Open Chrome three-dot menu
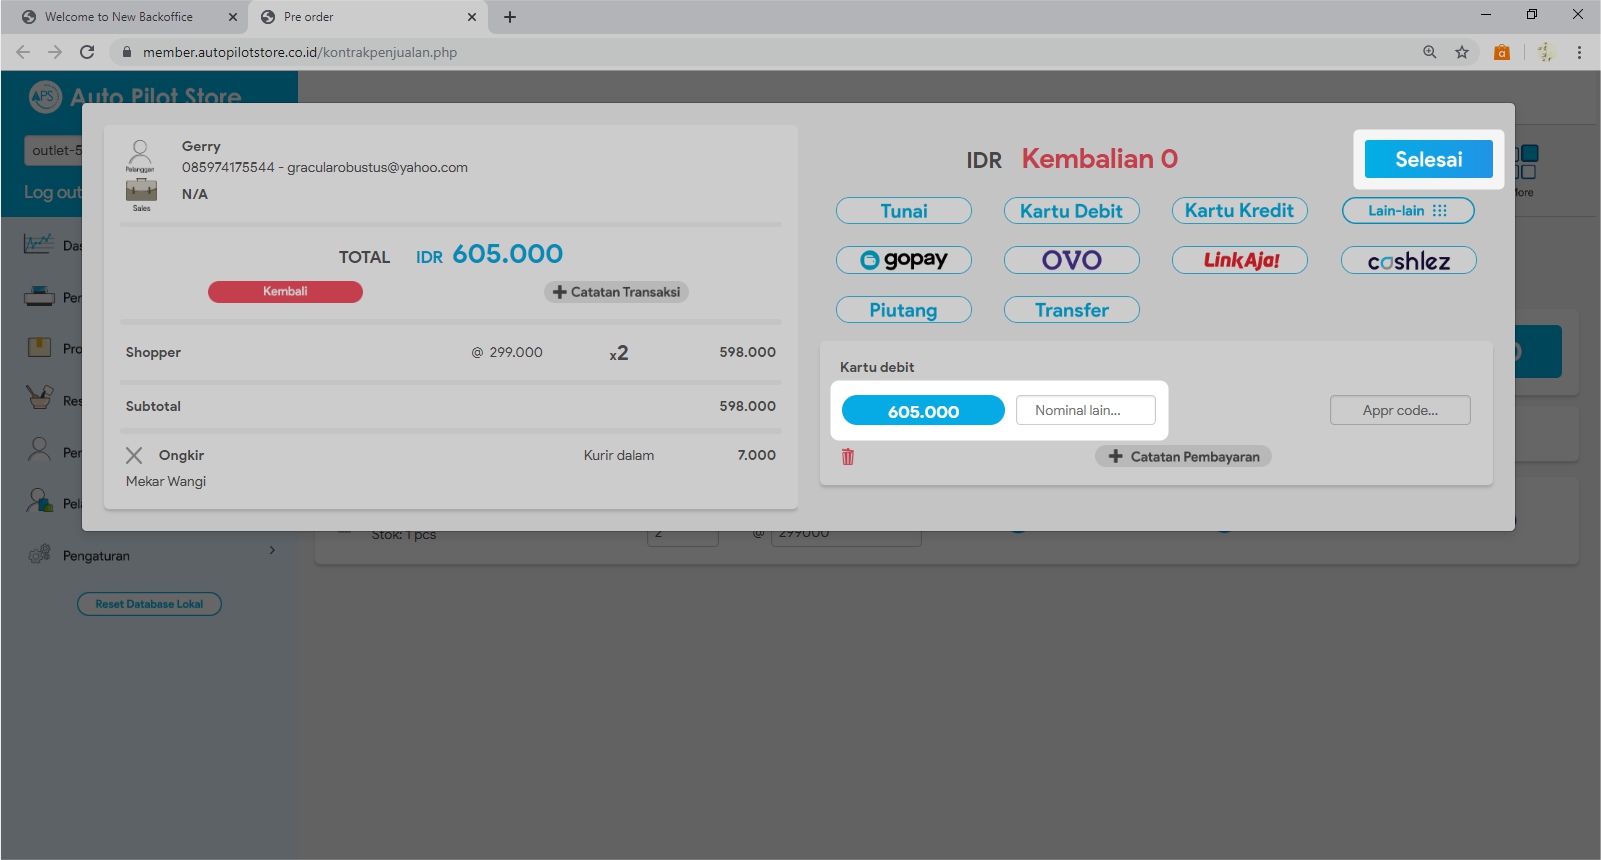Screen dimensions: 1601x860 click(1579, 52)
